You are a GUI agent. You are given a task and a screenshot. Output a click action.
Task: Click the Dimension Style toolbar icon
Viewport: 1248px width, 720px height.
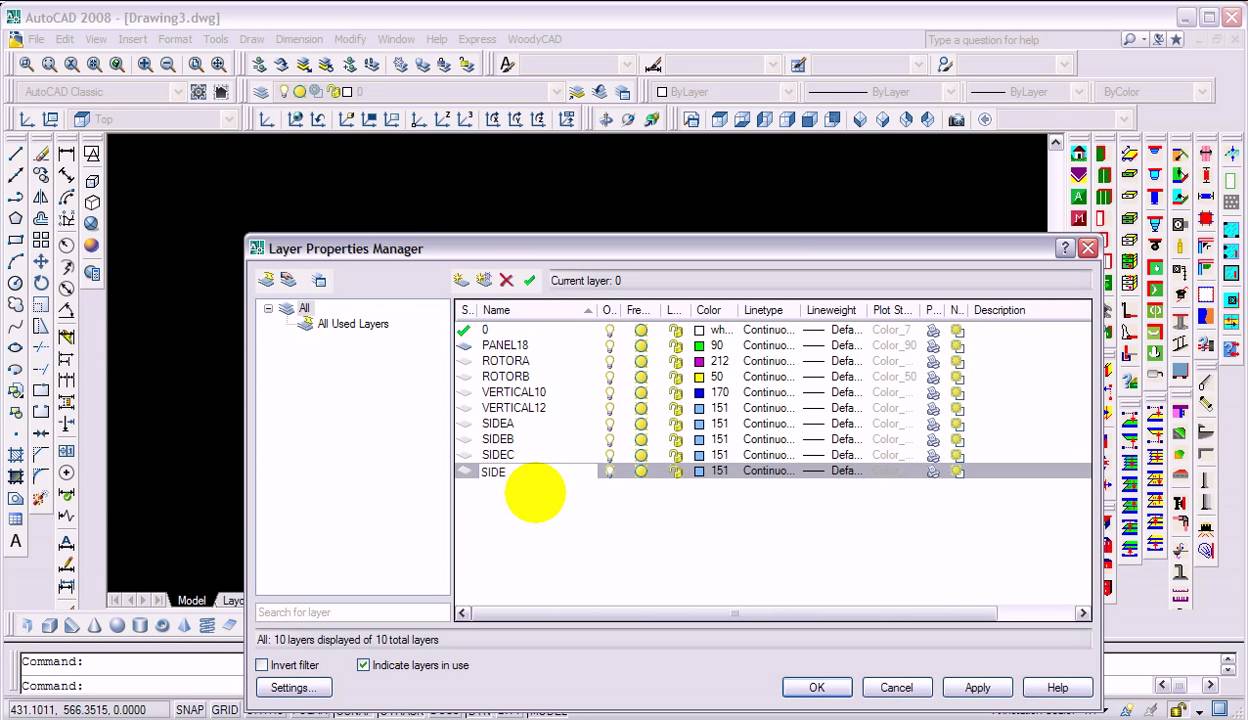click(653, 64)
